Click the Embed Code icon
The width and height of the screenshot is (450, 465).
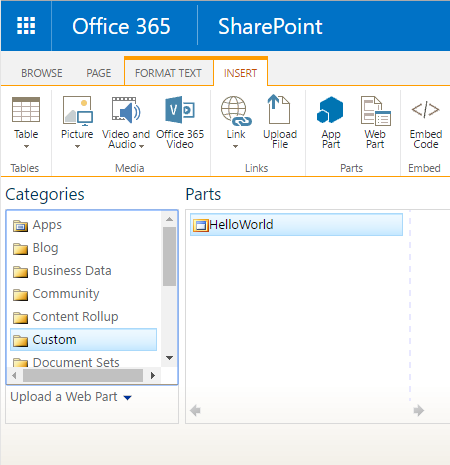click(x=426, y=110)
